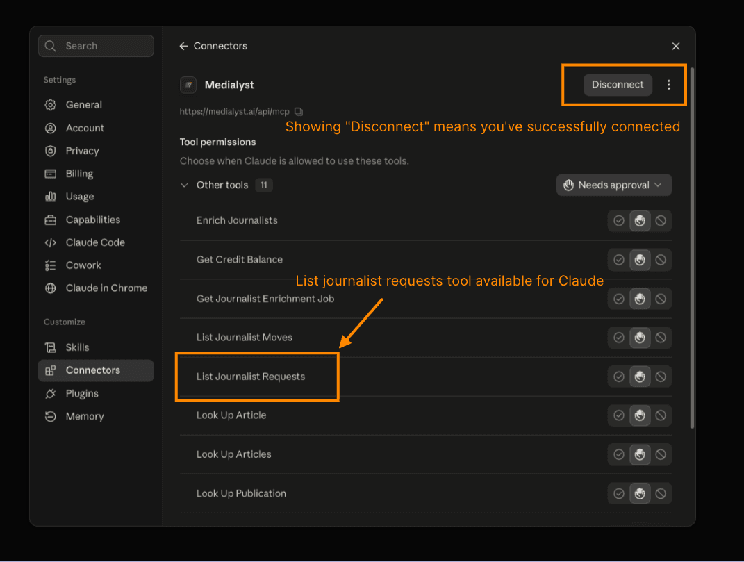
Task: Set Look Up Articles to always allow
Action: [619, 455]
